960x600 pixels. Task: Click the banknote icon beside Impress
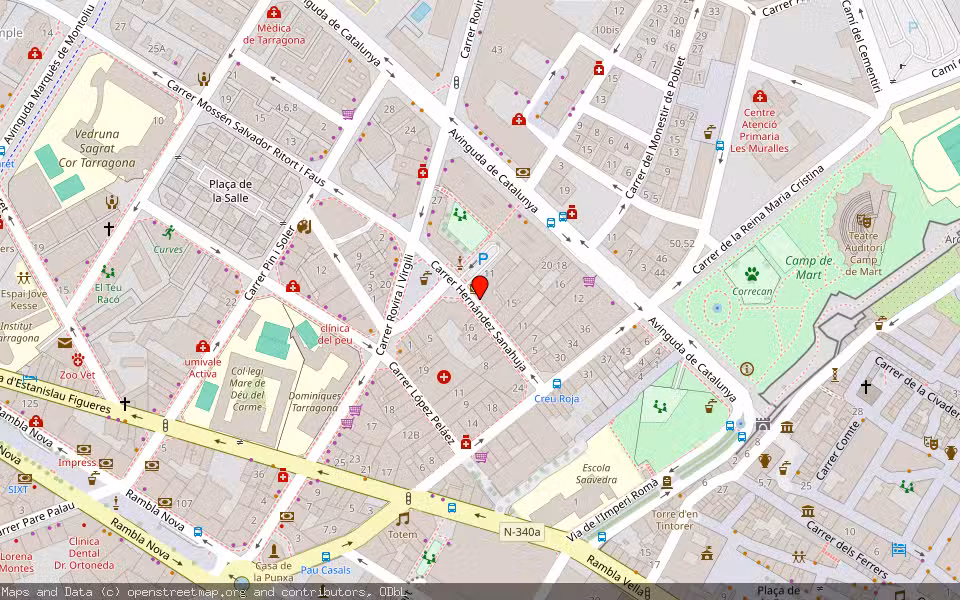[105, 465]
